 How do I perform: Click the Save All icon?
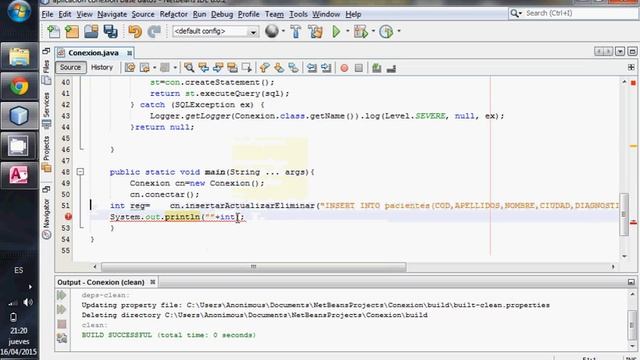pos(110,31)
